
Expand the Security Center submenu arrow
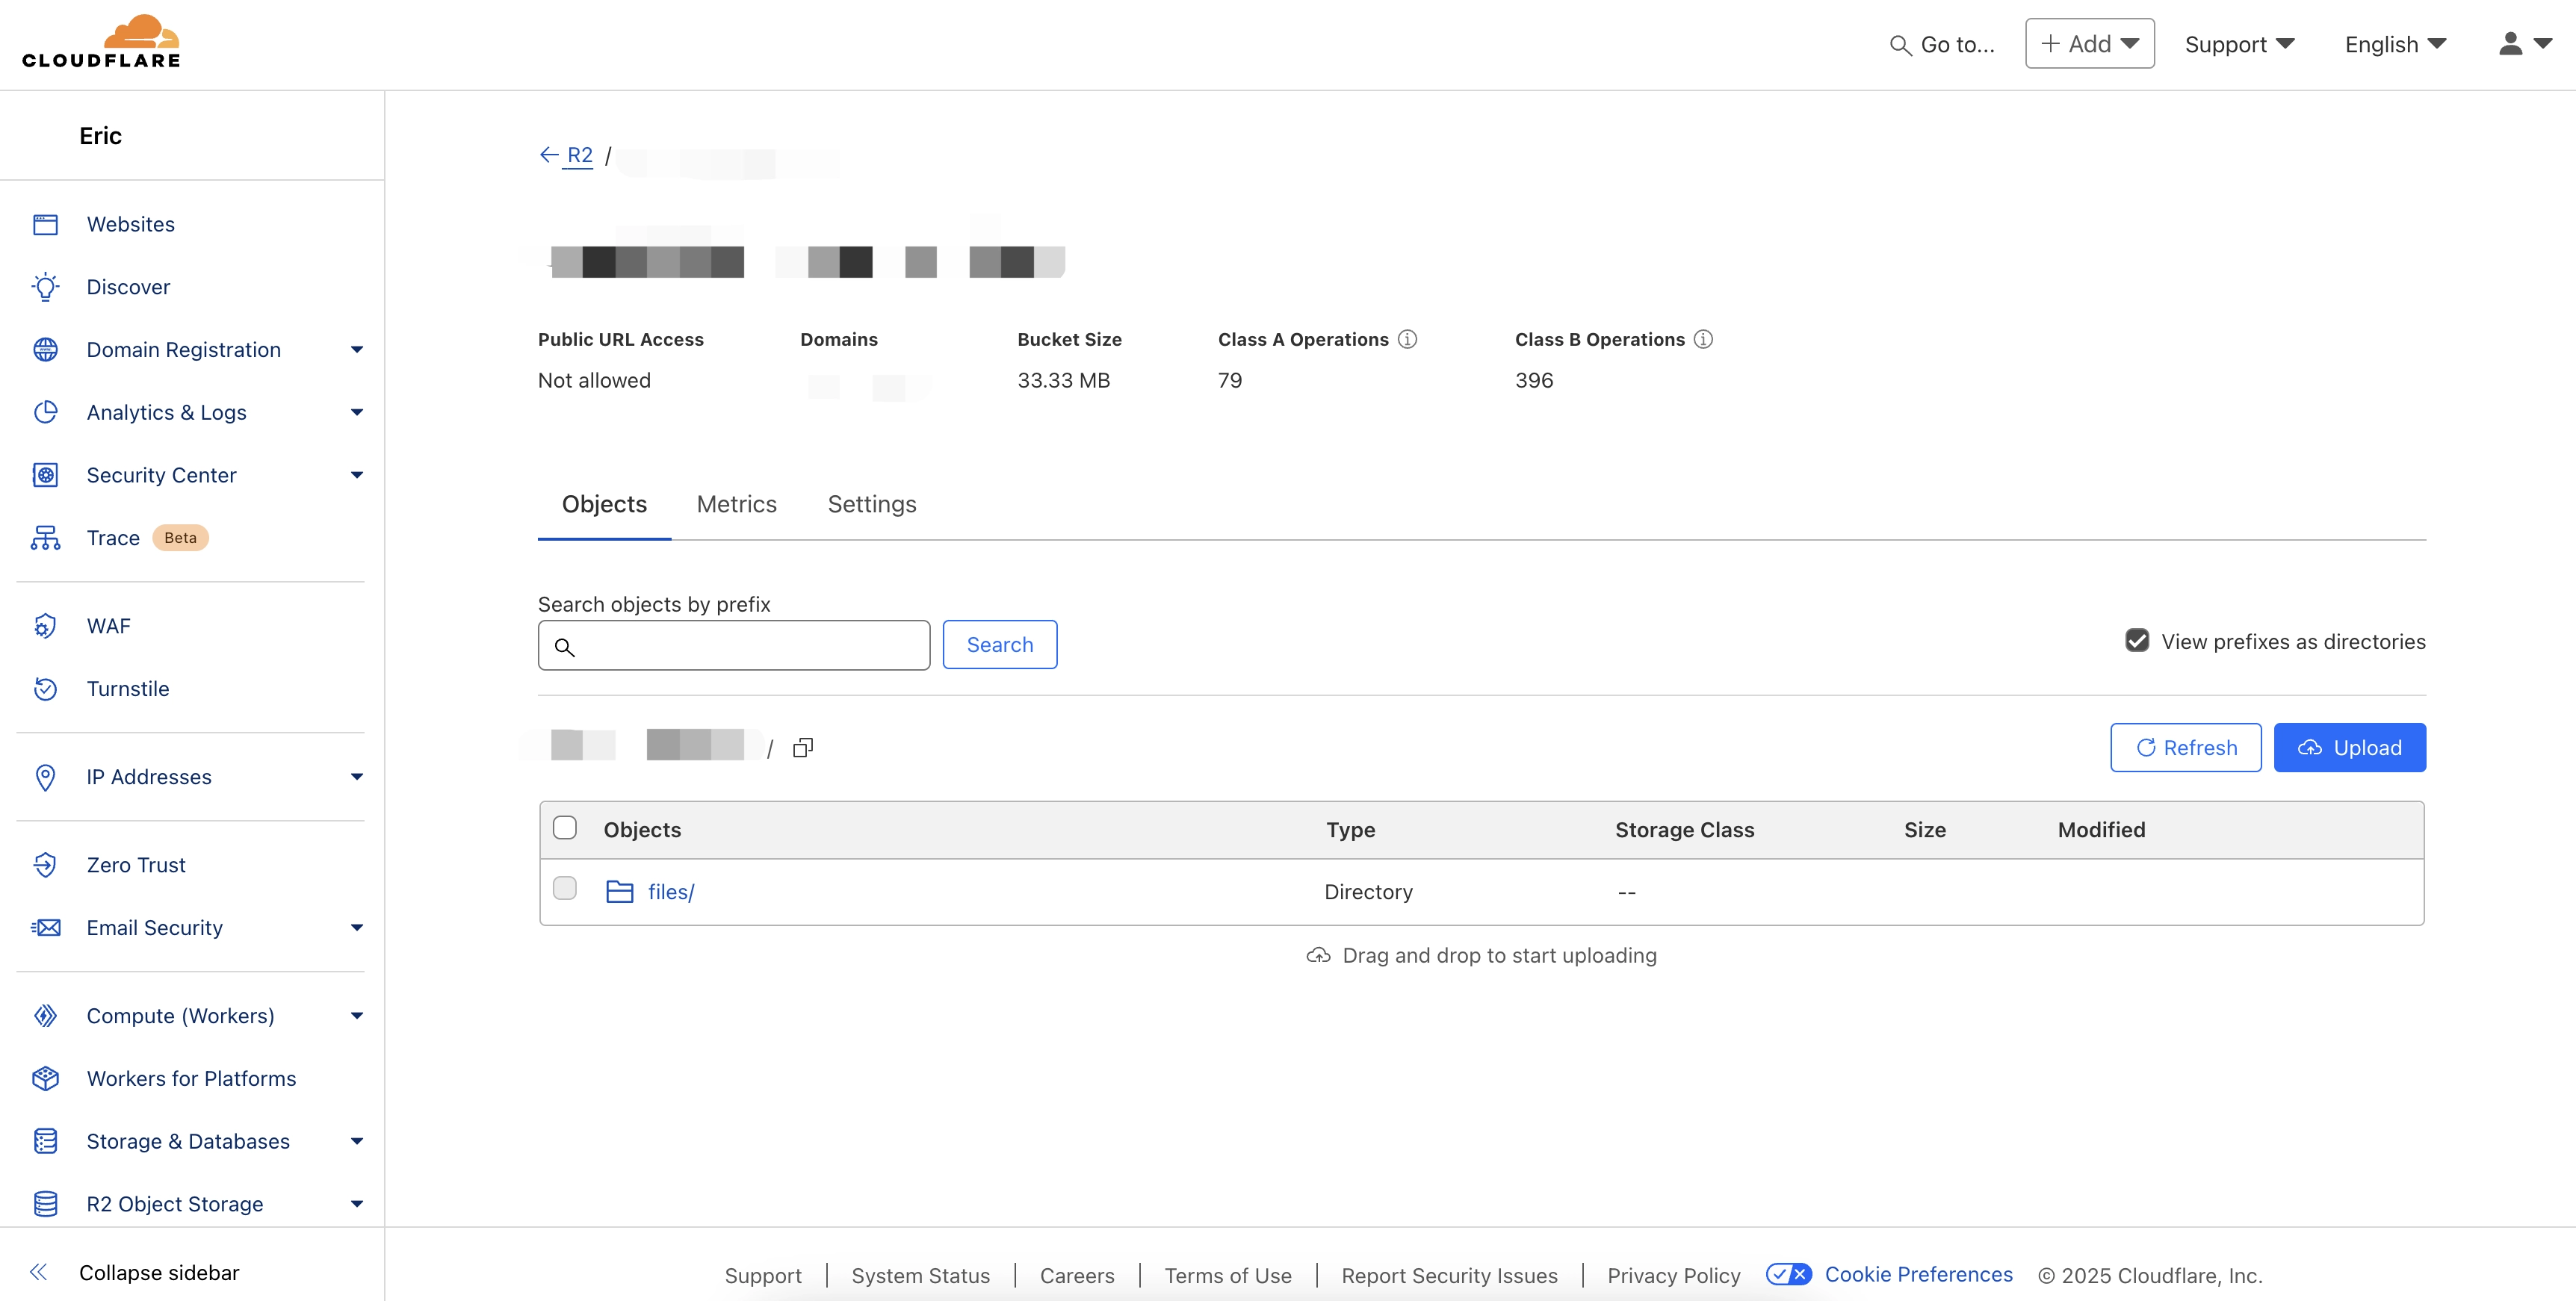click(x=357, y=475)
